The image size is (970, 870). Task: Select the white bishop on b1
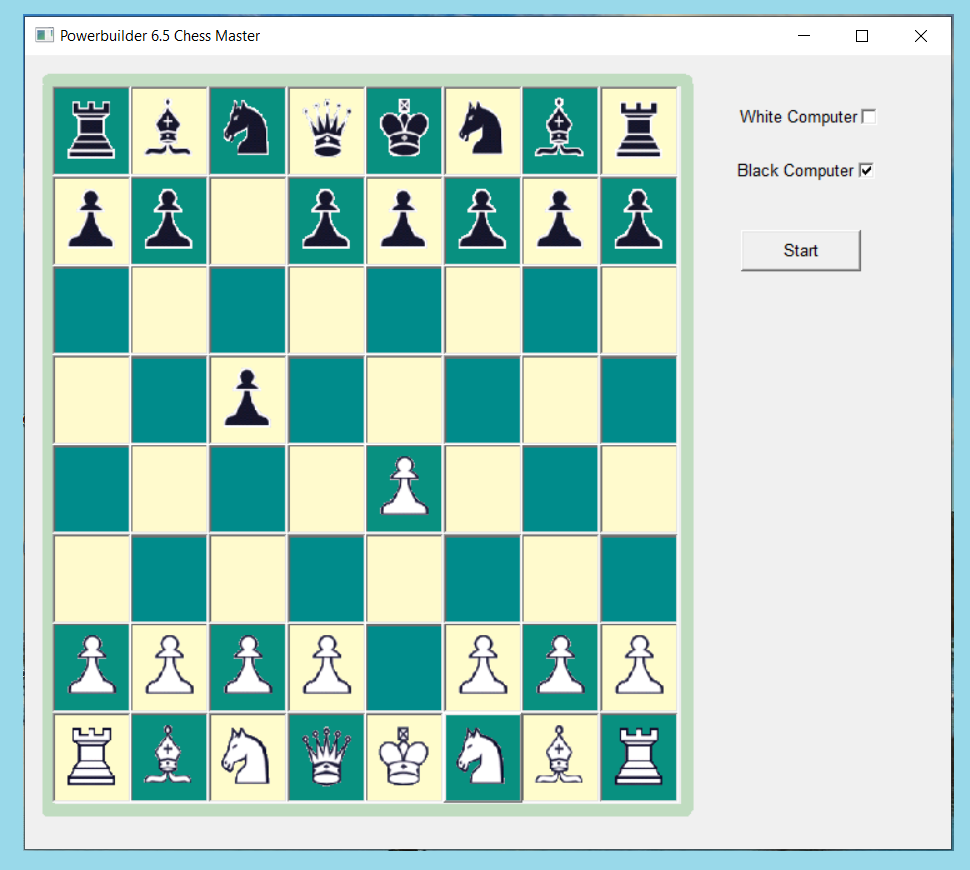click(170, 757)
